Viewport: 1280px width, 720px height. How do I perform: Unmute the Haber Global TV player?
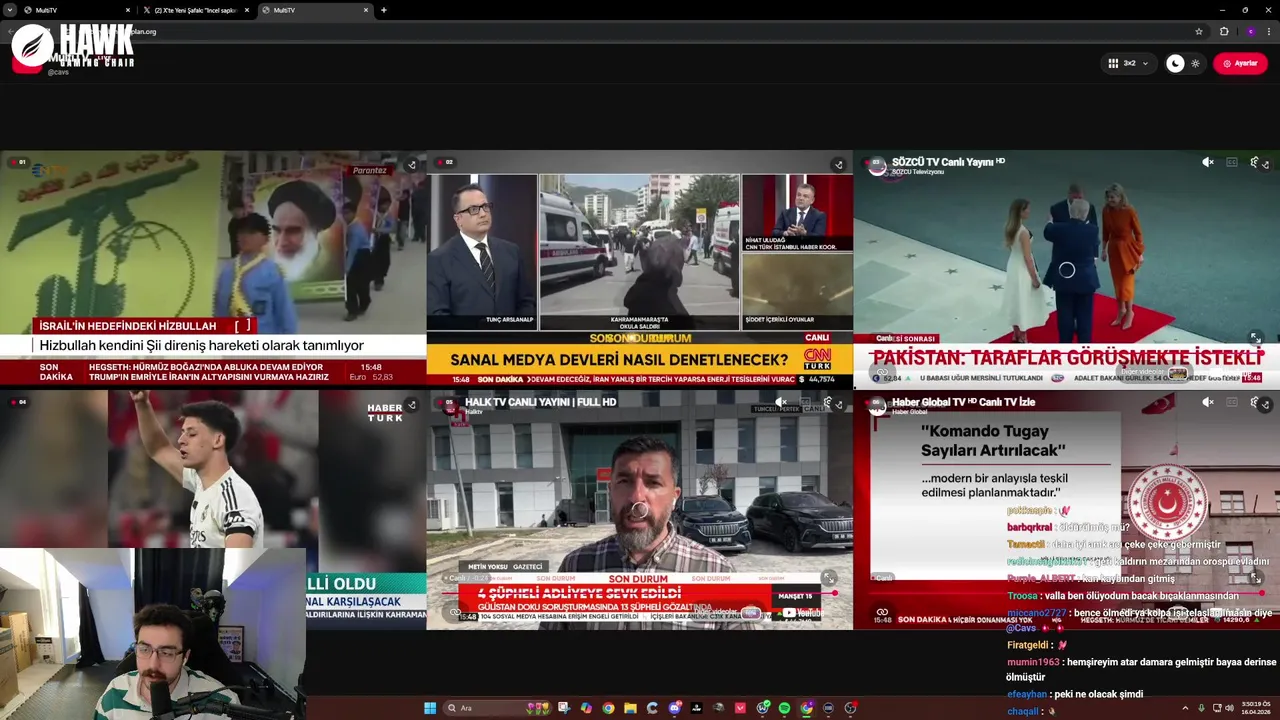click(x=1208, y=402)
